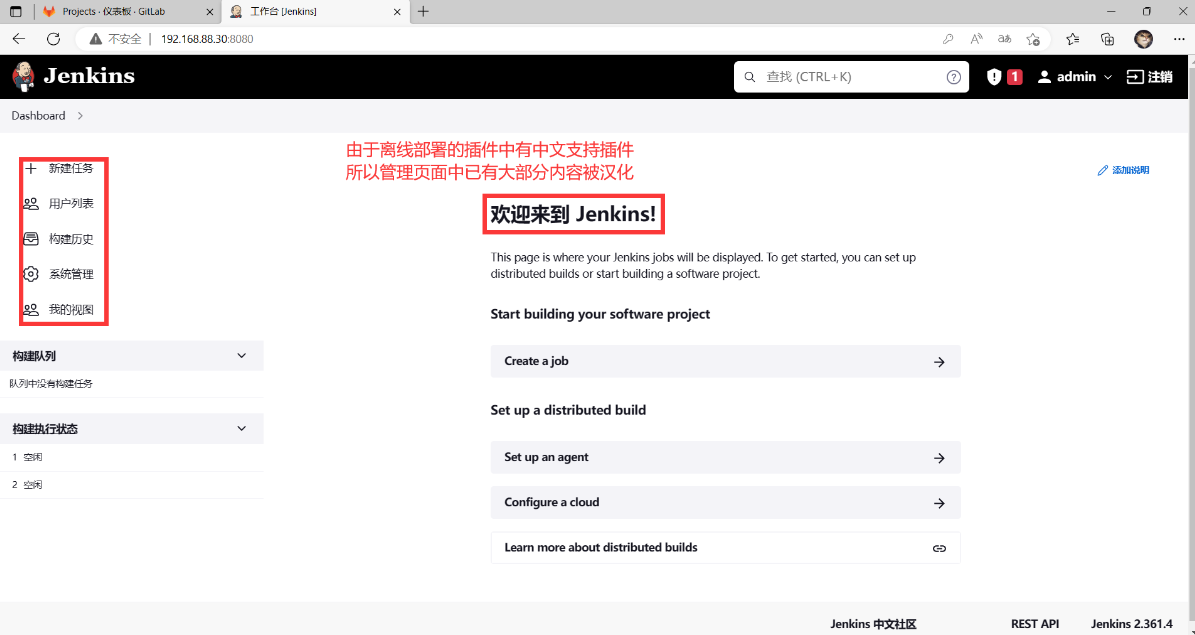Click executor row 1 空闲
This screenshot has height=635, width=1195.
[132, 457]
